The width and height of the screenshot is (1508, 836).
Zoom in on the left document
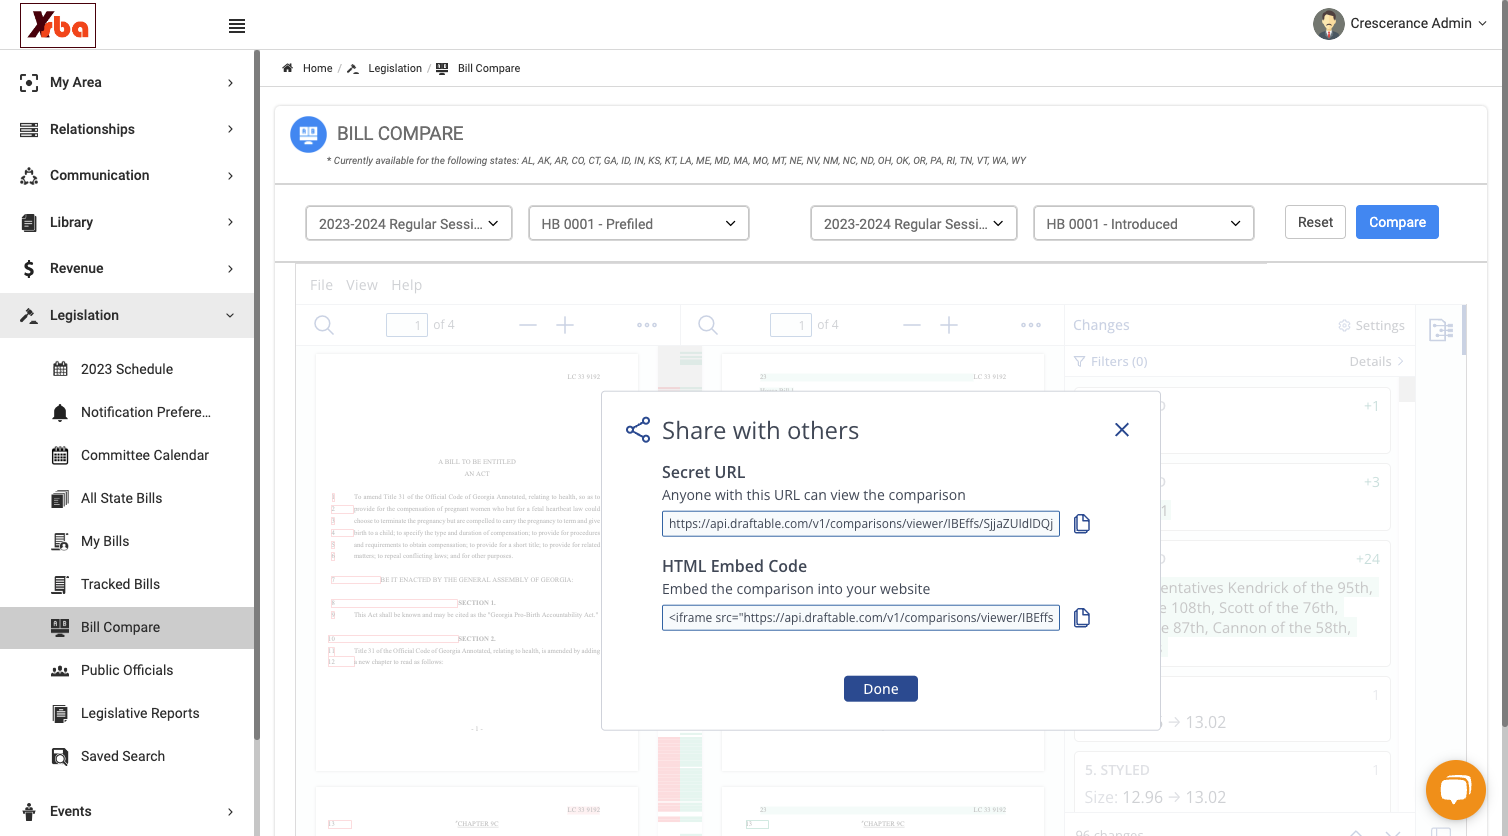tap(565, 325)
